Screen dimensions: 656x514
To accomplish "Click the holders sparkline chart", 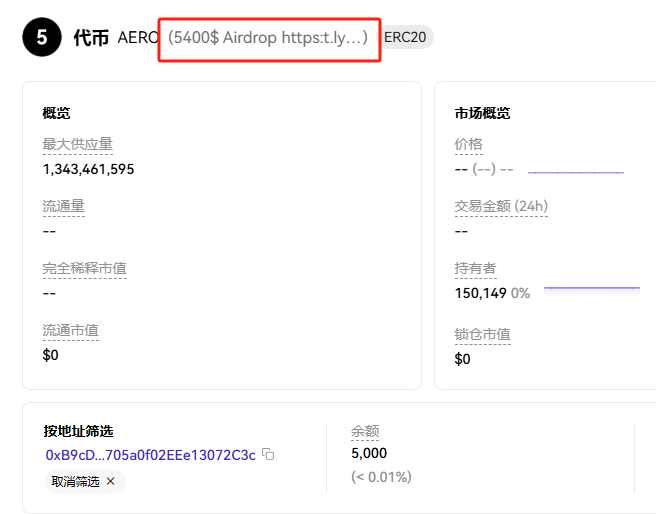I will click(x=591, y=288).
